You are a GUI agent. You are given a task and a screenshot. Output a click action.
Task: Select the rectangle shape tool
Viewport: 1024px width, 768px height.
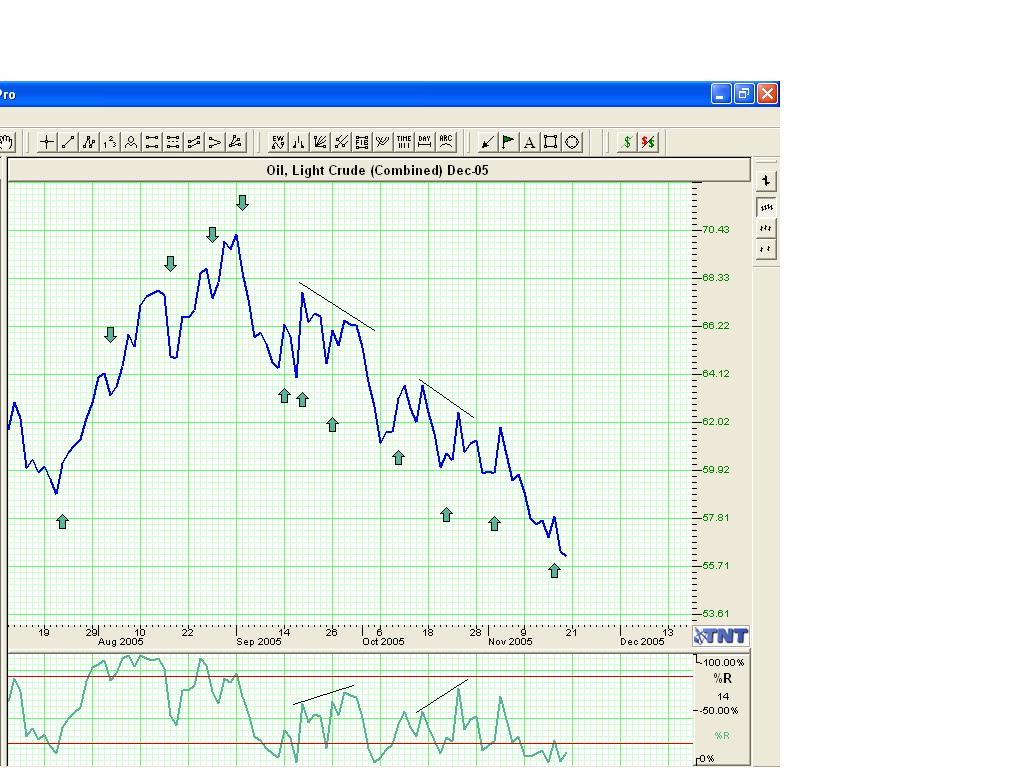[550, 142]
